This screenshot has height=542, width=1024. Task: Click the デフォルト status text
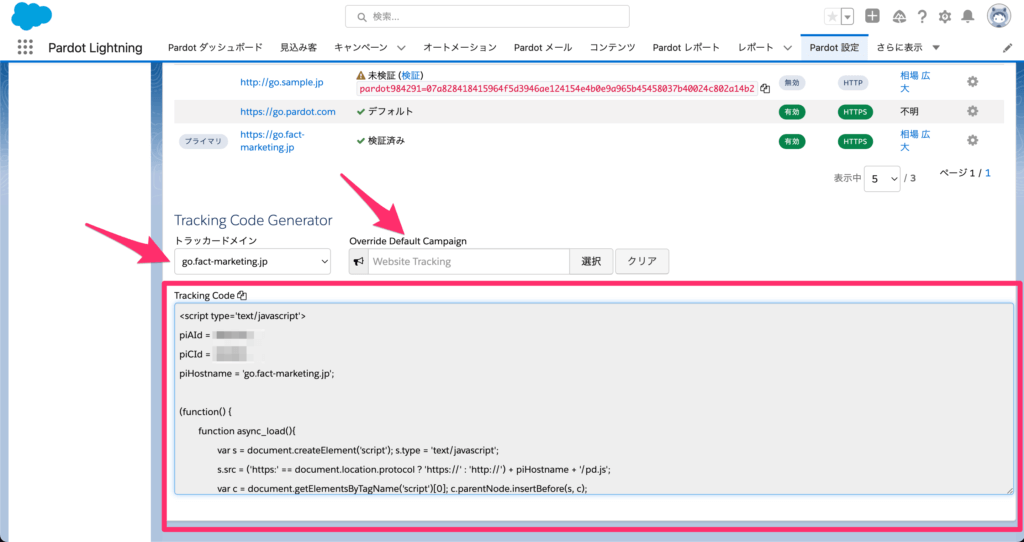click(390, 111)
